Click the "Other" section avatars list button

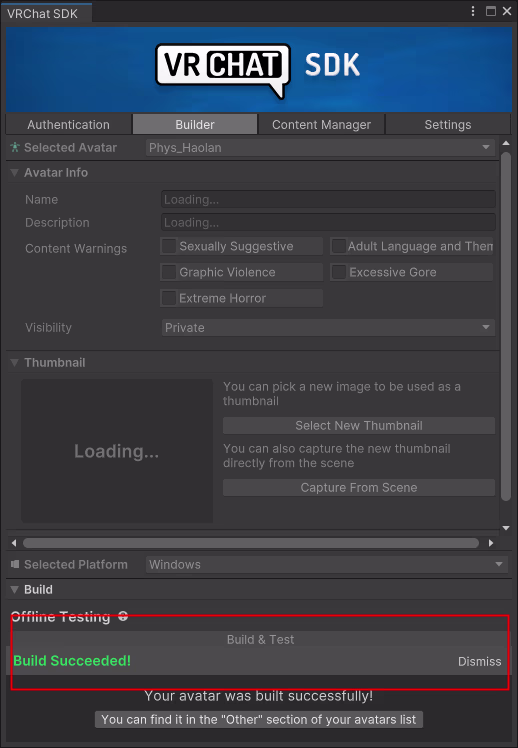[x=259, y=719]
